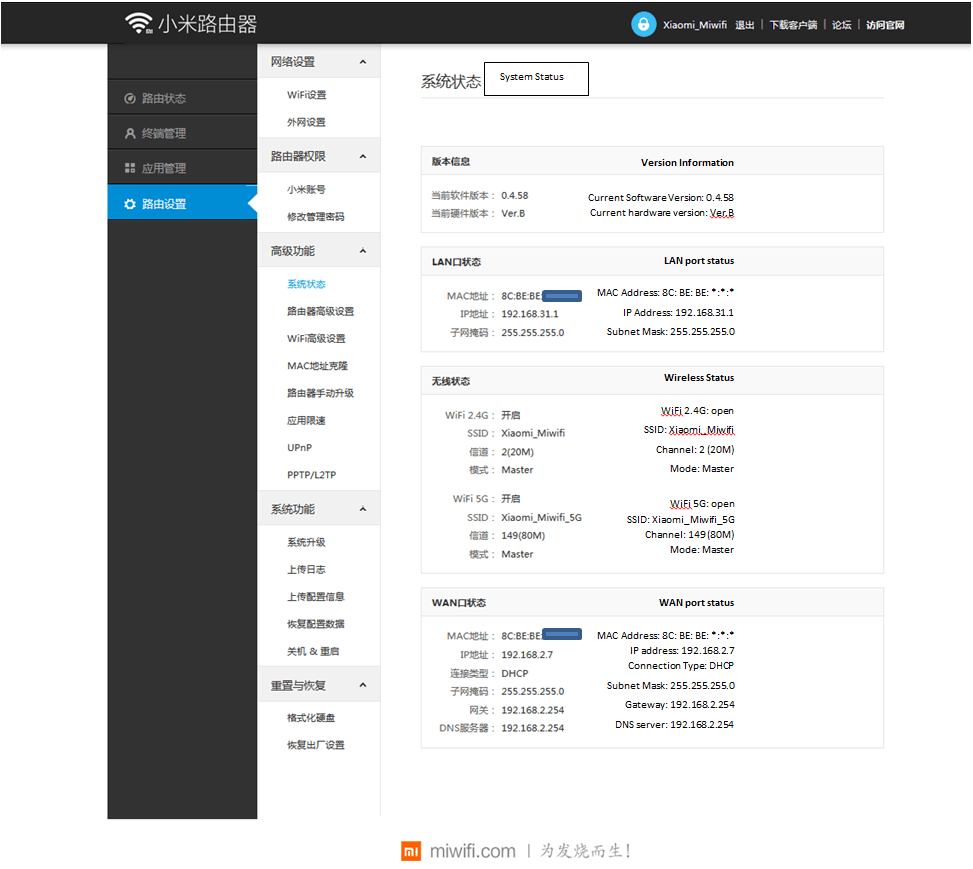Open 系统升级 page

(307, 542)
